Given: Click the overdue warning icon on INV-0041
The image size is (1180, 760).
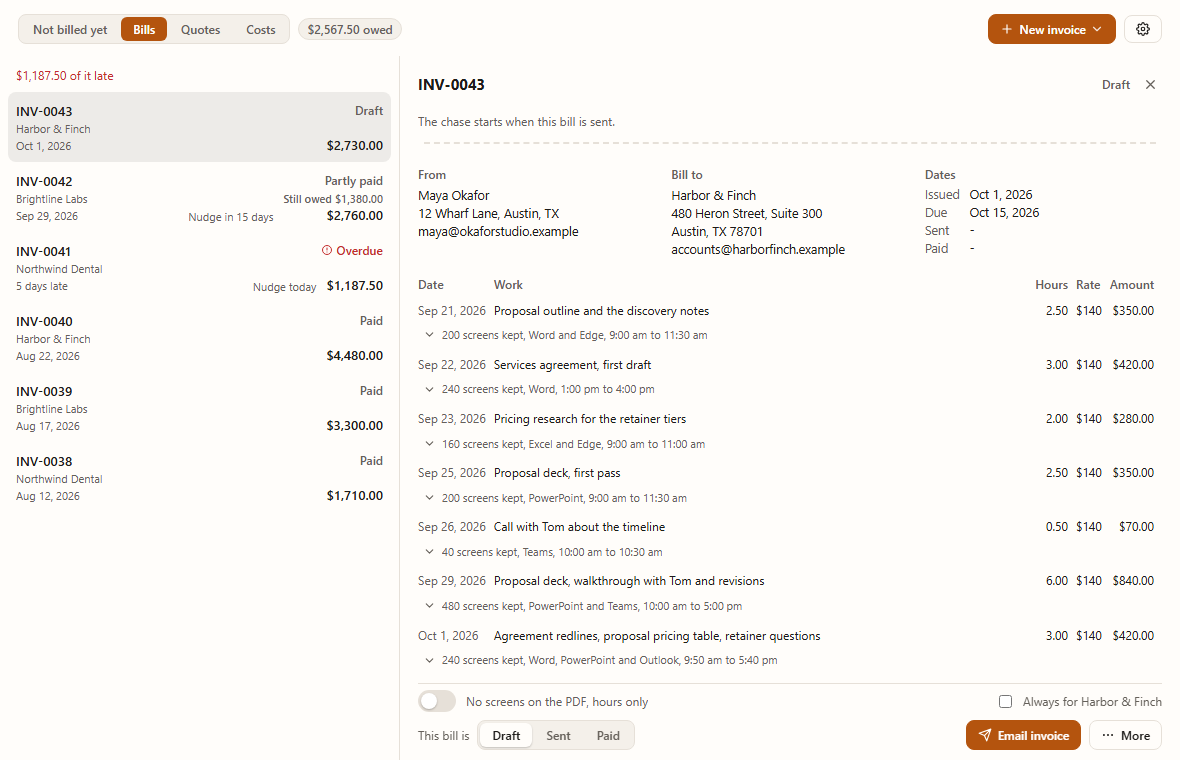Looking at the screenshot, I should [x=327, y=251].
